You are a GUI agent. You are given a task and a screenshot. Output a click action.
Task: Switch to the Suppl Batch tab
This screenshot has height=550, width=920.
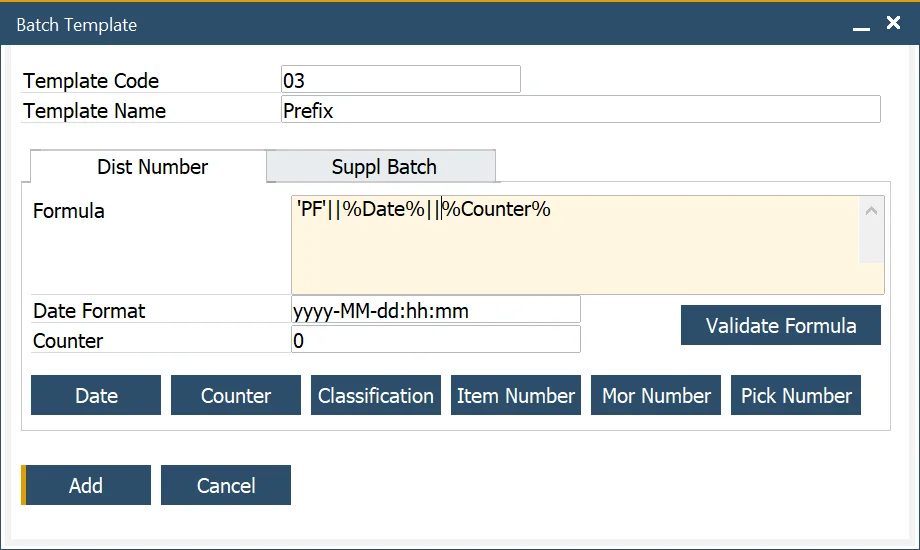click(383, 167)
